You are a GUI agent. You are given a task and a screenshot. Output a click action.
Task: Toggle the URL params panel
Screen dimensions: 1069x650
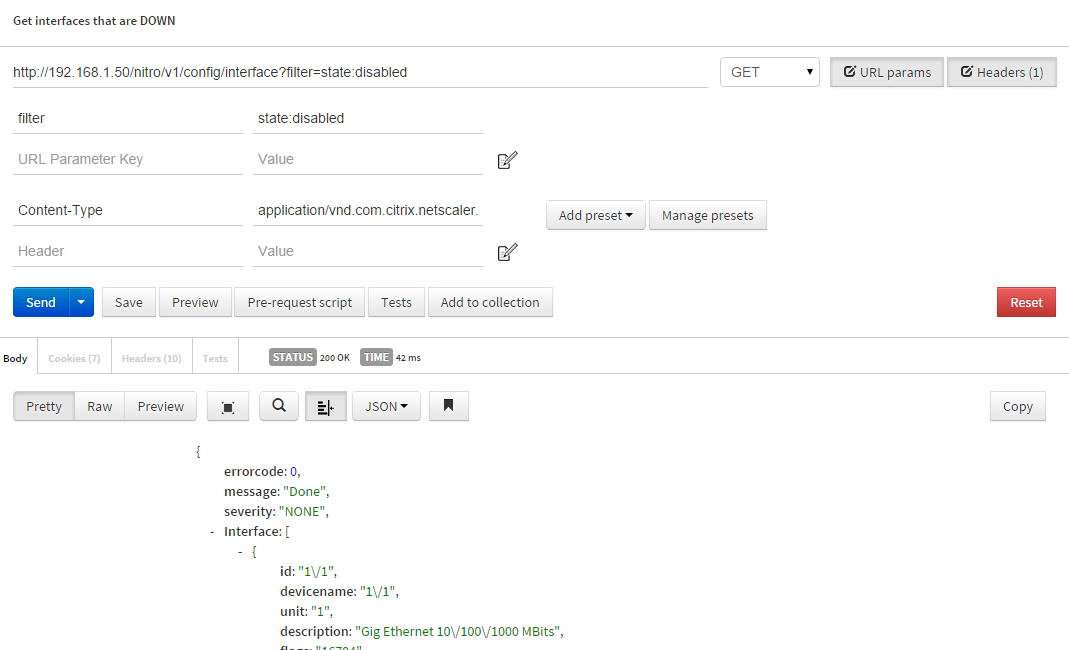coord(886,72)
